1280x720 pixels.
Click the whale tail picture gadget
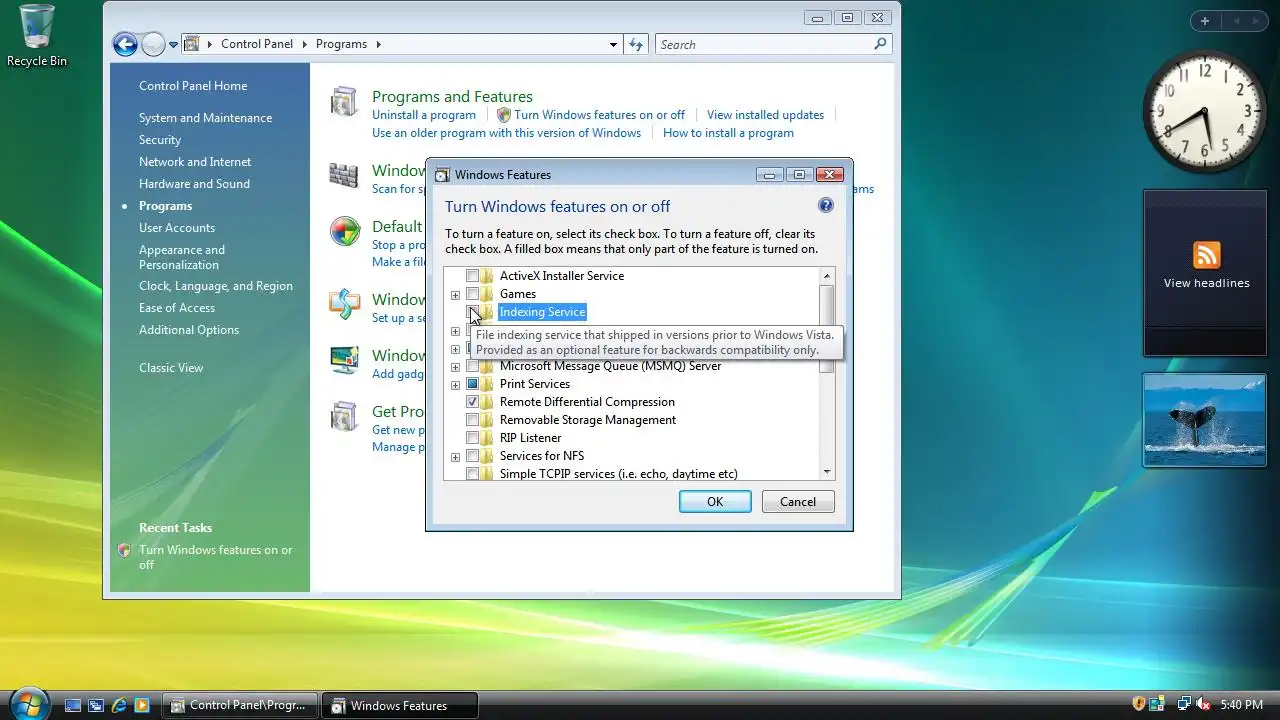point(1205,420)
